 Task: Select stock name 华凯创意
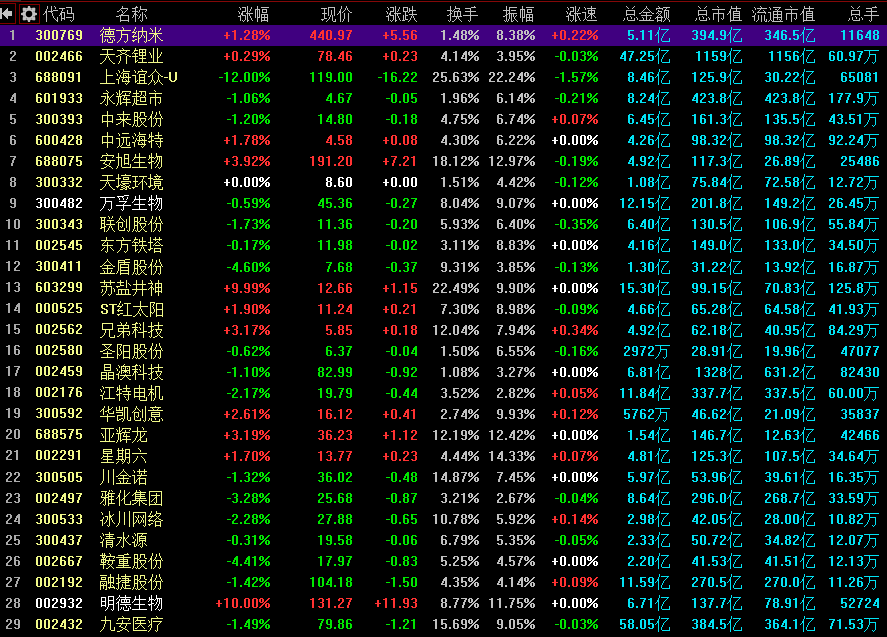pyautogui.click(x=131, y=414)
